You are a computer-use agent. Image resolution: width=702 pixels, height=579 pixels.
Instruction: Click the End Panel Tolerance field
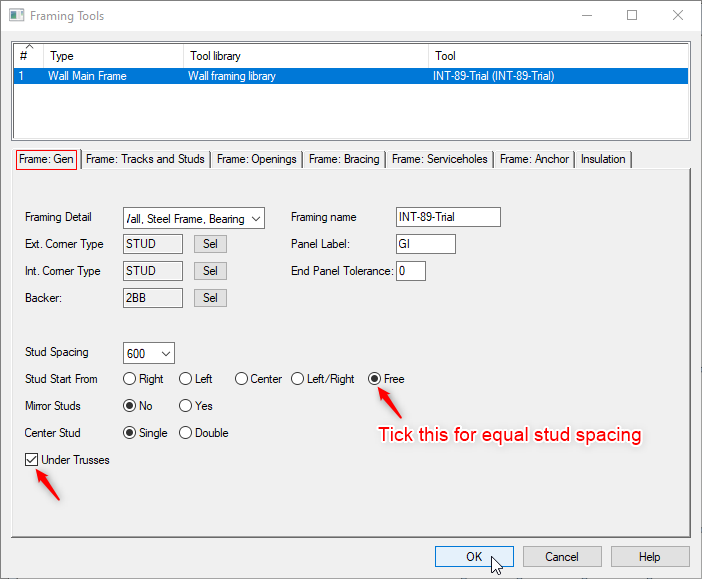[410, 271]
